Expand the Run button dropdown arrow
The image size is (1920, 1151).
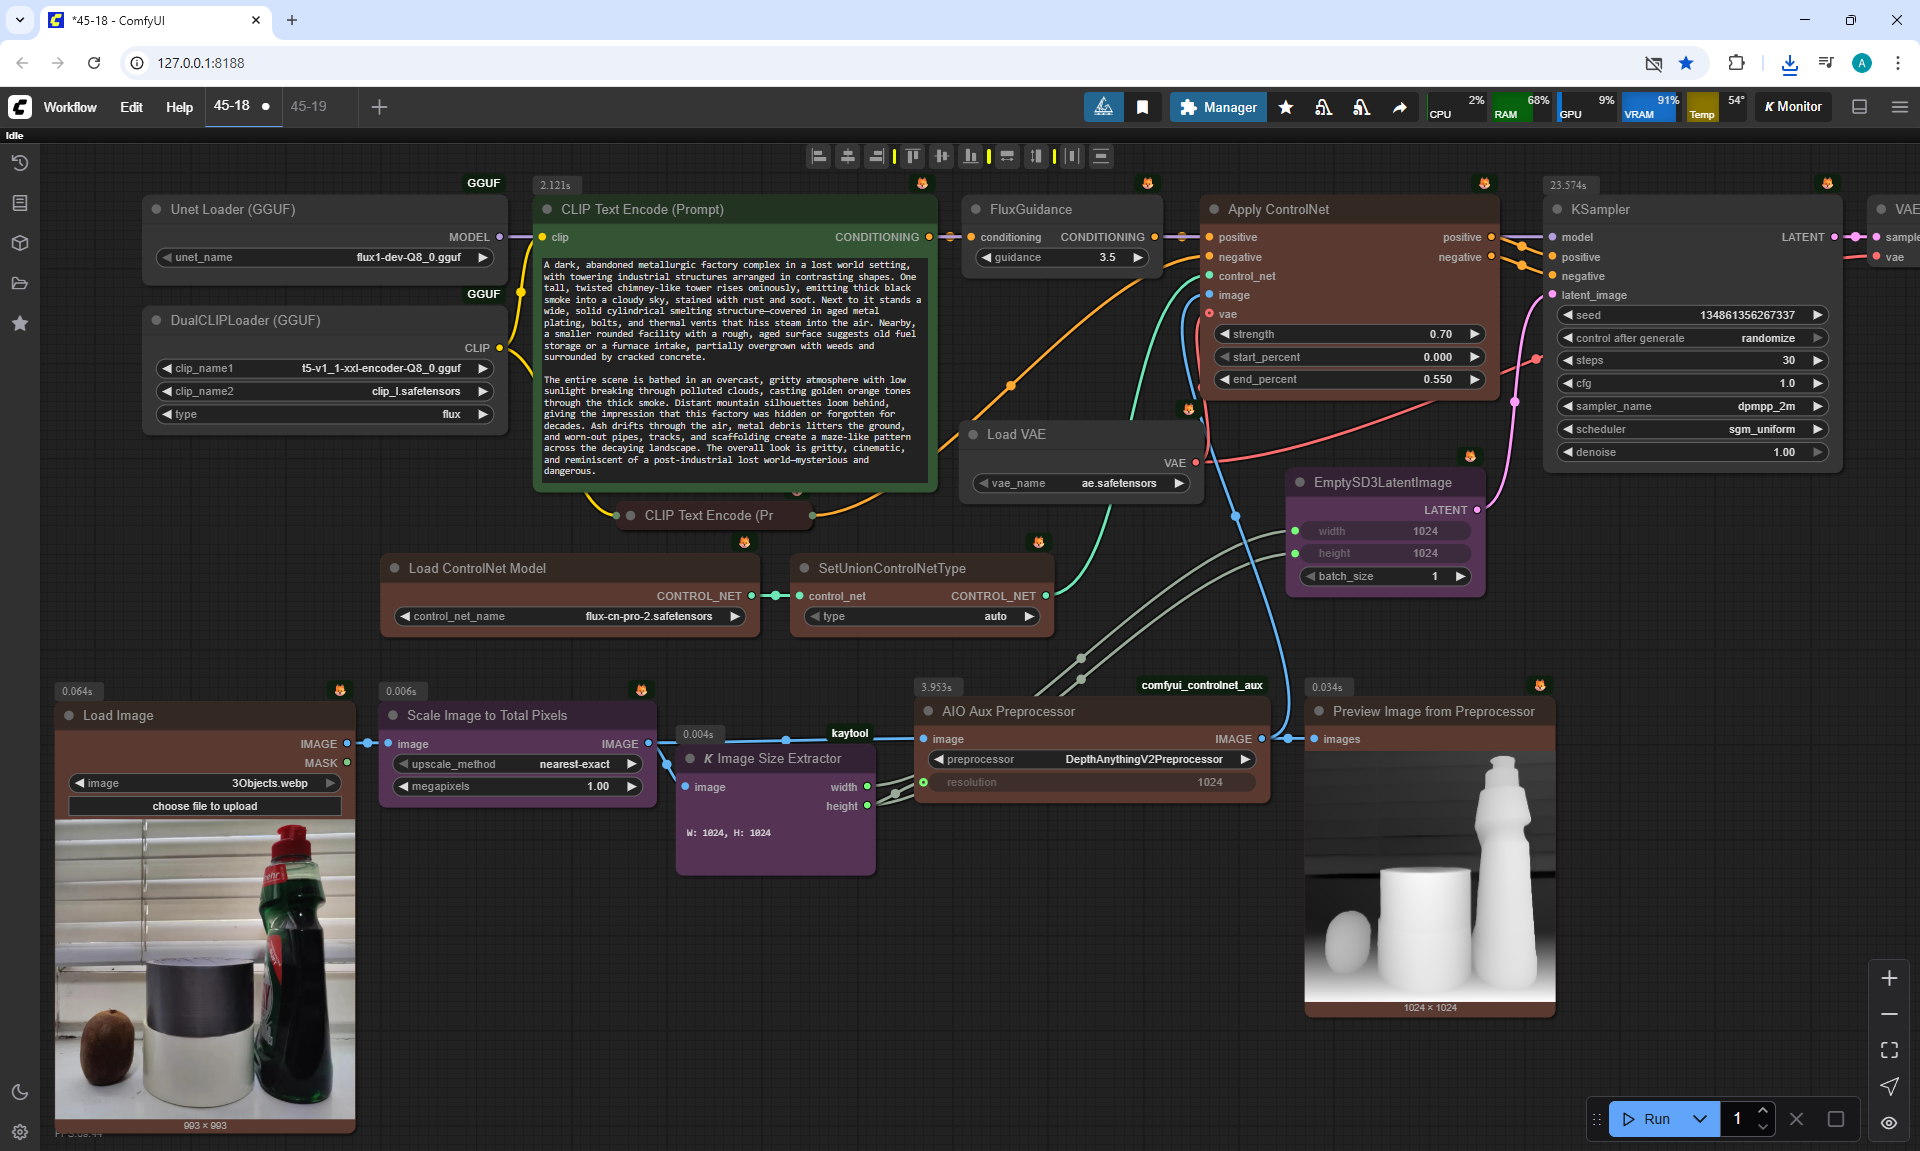point(1699,1119)
